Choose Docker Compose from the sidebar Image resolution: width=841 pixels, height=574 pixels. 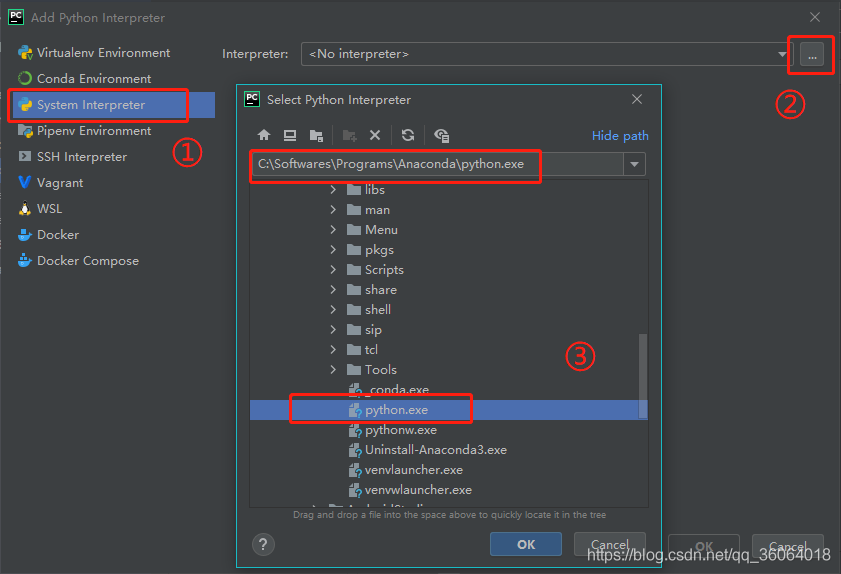click(x=88, y=260)
